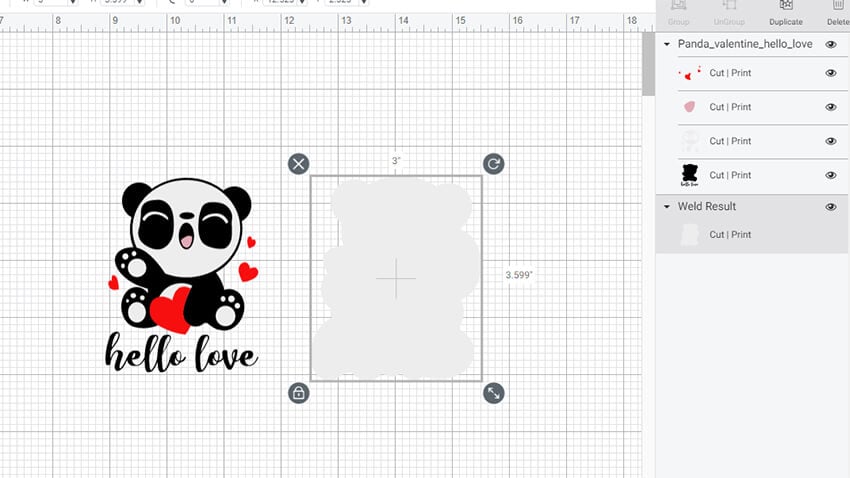Click the 3.599" height dimension label

[519, 275]
